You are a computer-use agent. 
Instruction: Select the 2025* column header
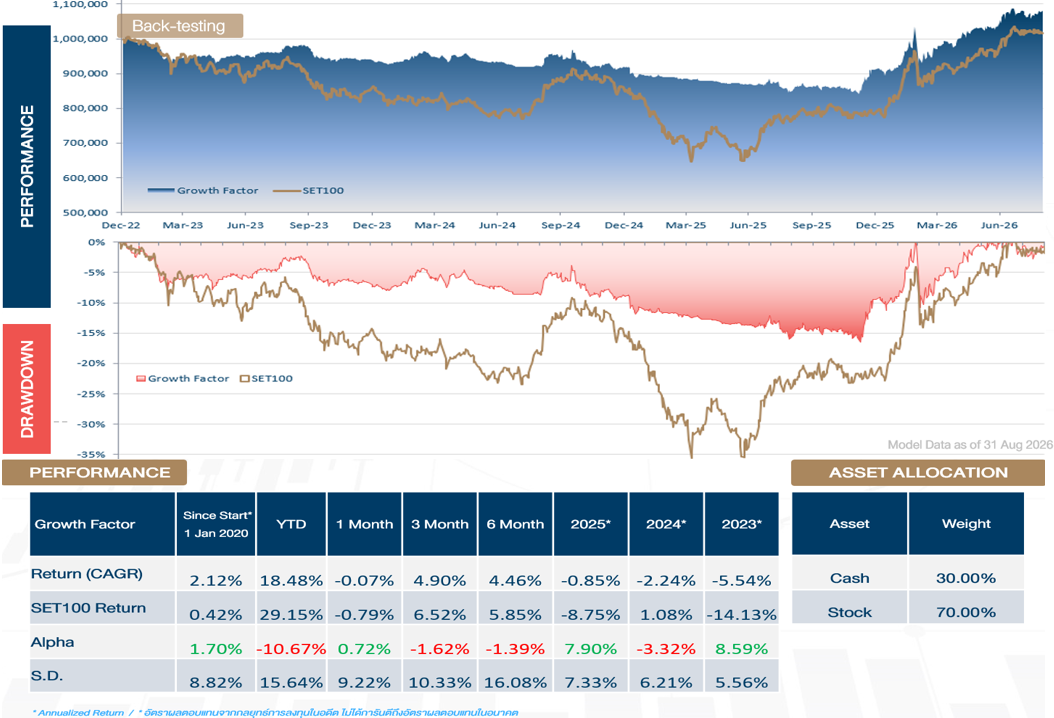click(x=591, y=524)
